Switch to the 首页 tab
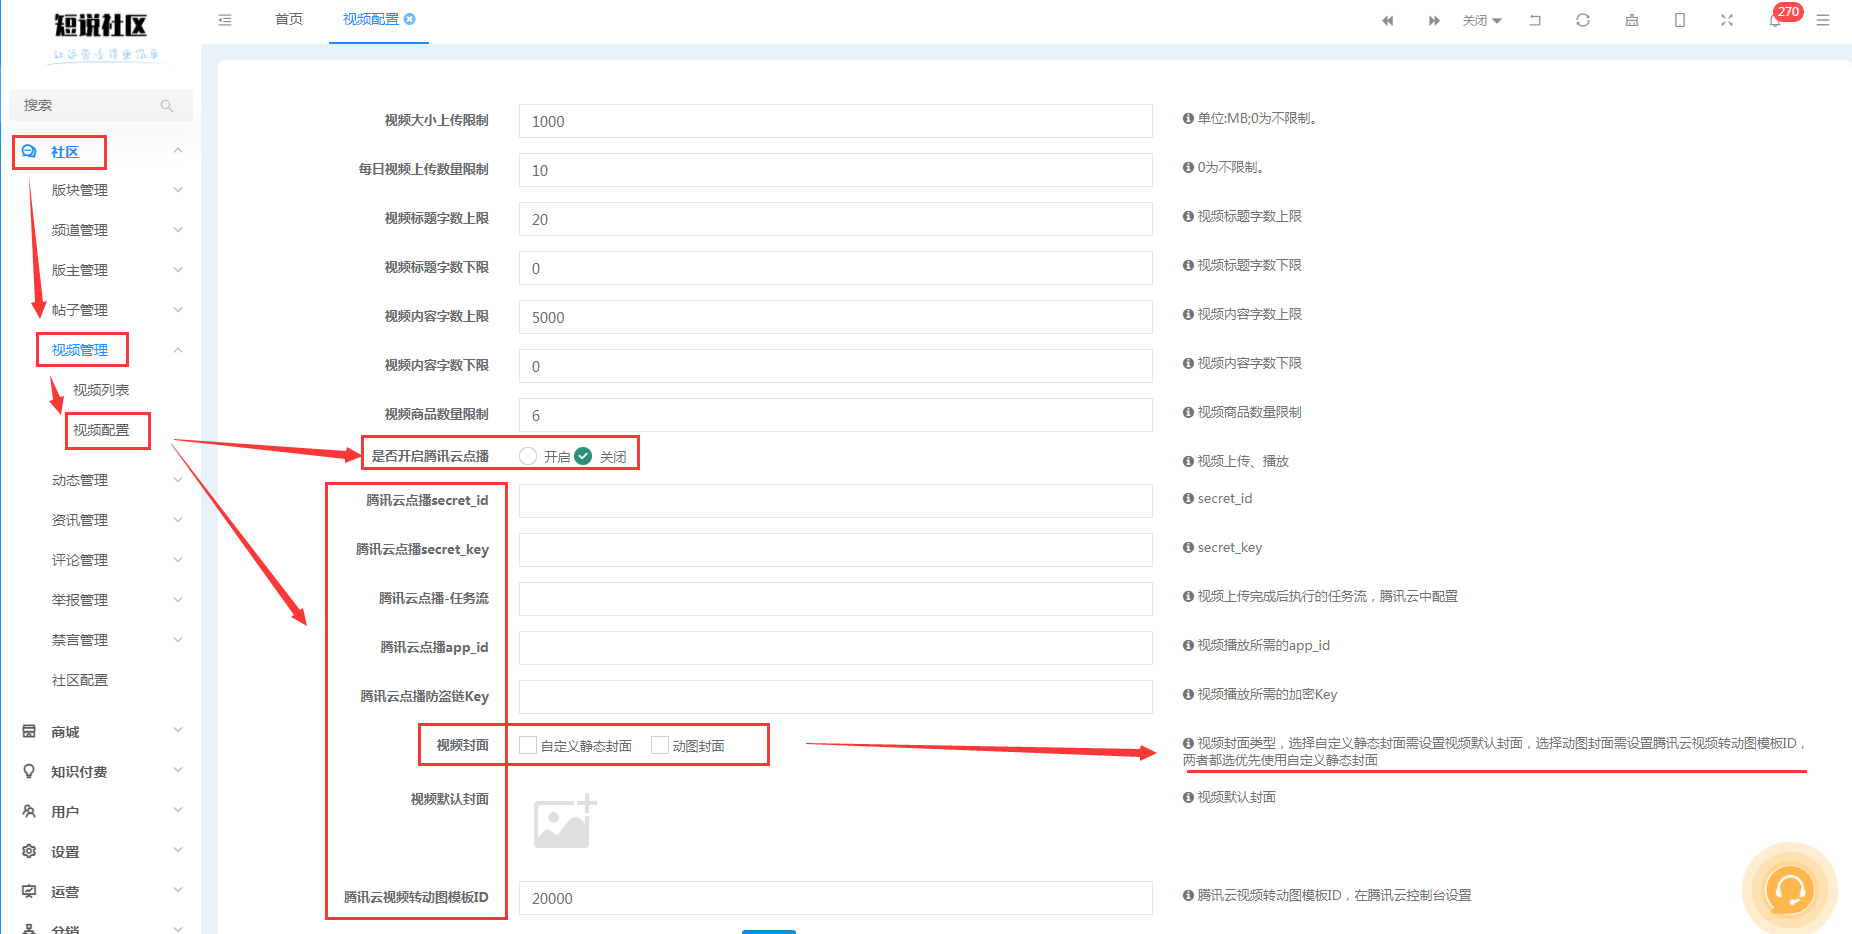Image resolution: width=1852 pixels, height=934 pixels. click(x=289, y=20)
